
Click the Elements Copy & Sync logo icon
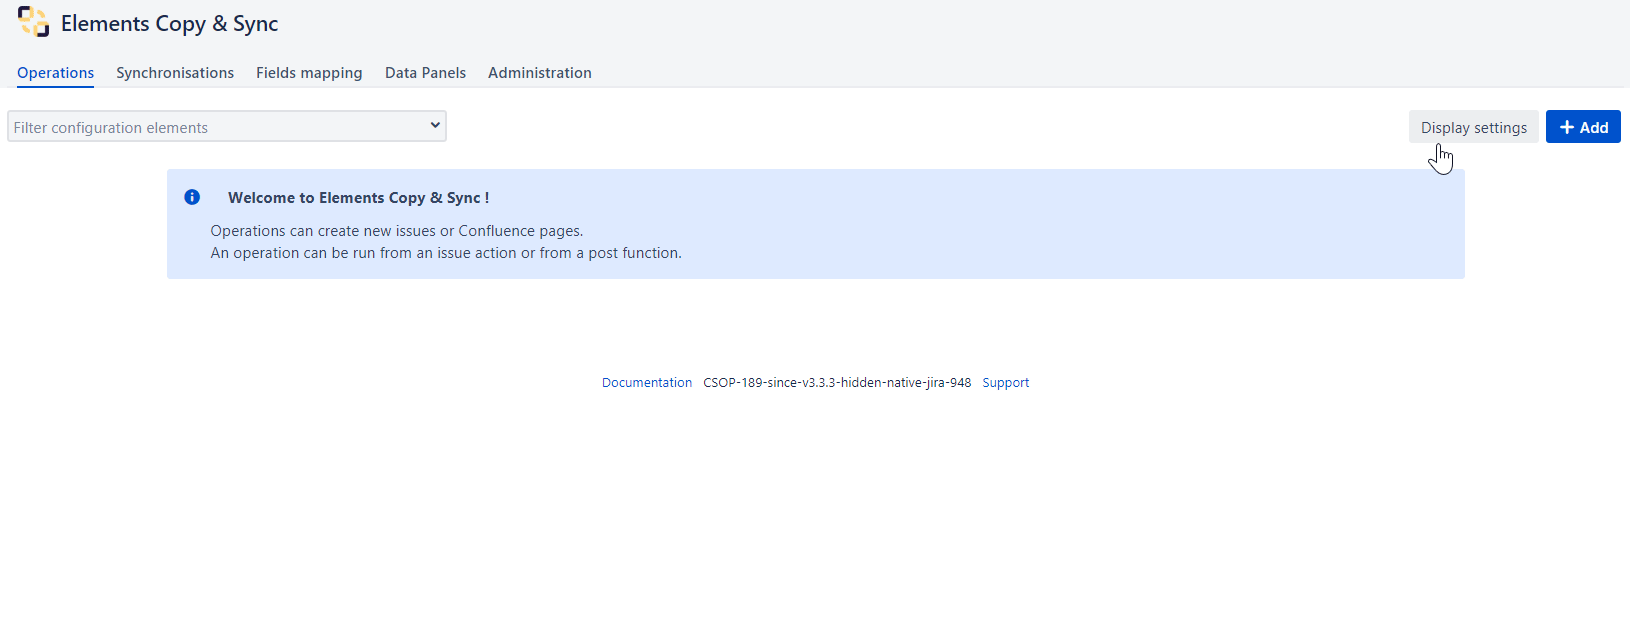[33, 22]
